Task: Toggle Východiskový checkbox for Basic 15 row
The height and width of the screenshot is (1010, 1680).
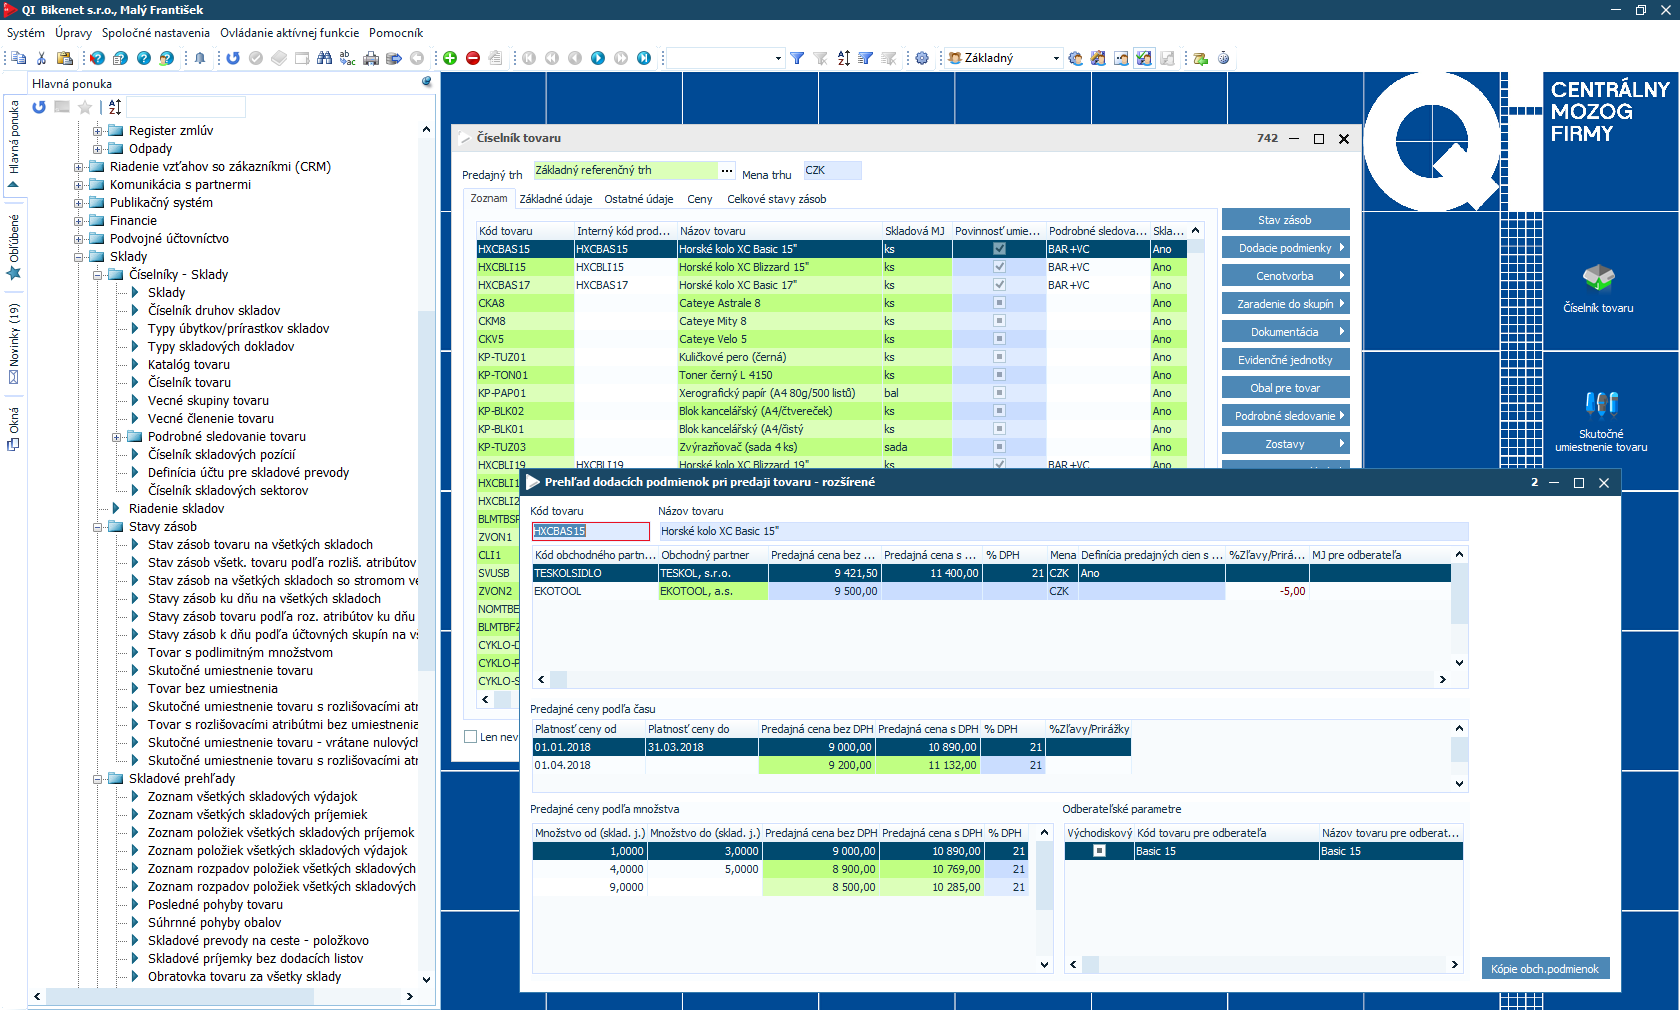Action: (1099, 851)
